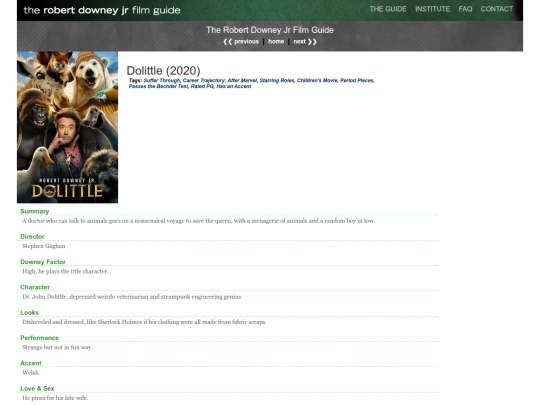Click the accent value 'Welsh.'
The image size is (540, 405).
point(31,373)
